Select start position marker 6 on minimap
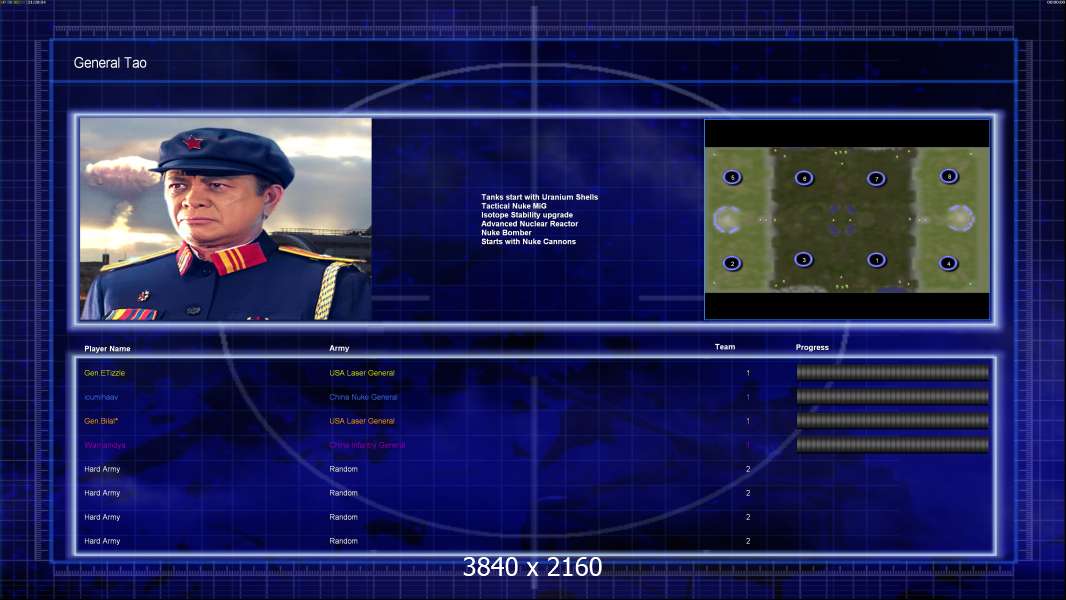This screenshot has height=600, width=1066. point(804,178)
